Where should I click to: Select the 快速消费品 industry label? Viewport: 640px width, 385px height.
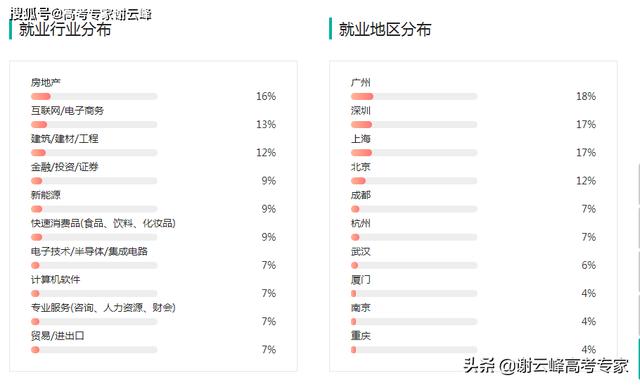pyautogui.click(x=103, y=223)
